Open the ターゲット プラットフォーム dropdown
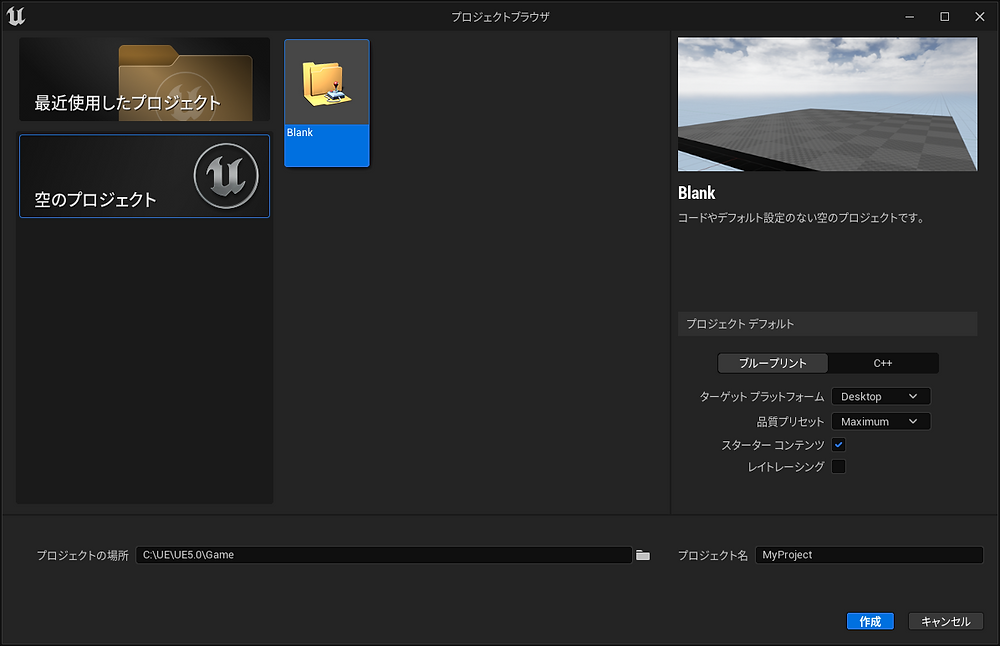Image resolution: width=1000 pixels, height=646 pixels. [x=880, y=396]
